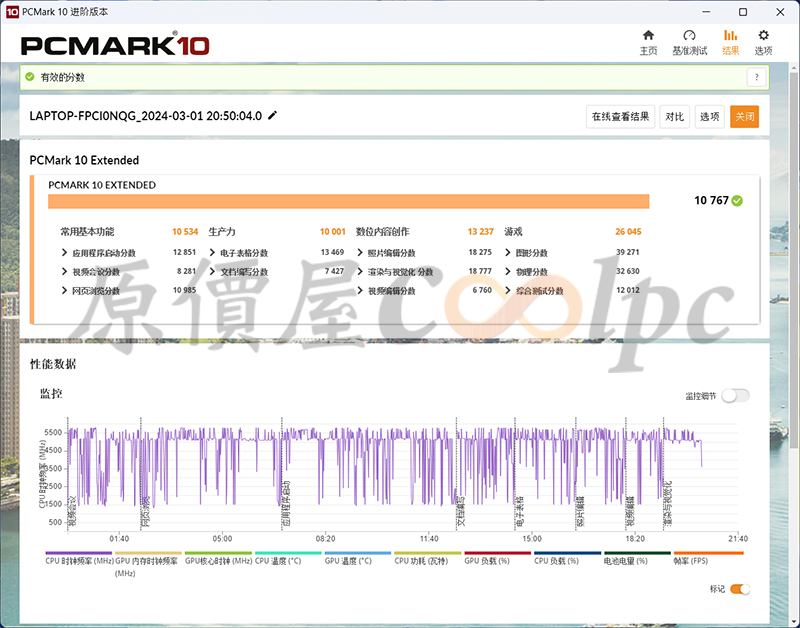The image size is (800, 628).
Task: Expand the 电子表格分数 row
Action: click(212, 253)
